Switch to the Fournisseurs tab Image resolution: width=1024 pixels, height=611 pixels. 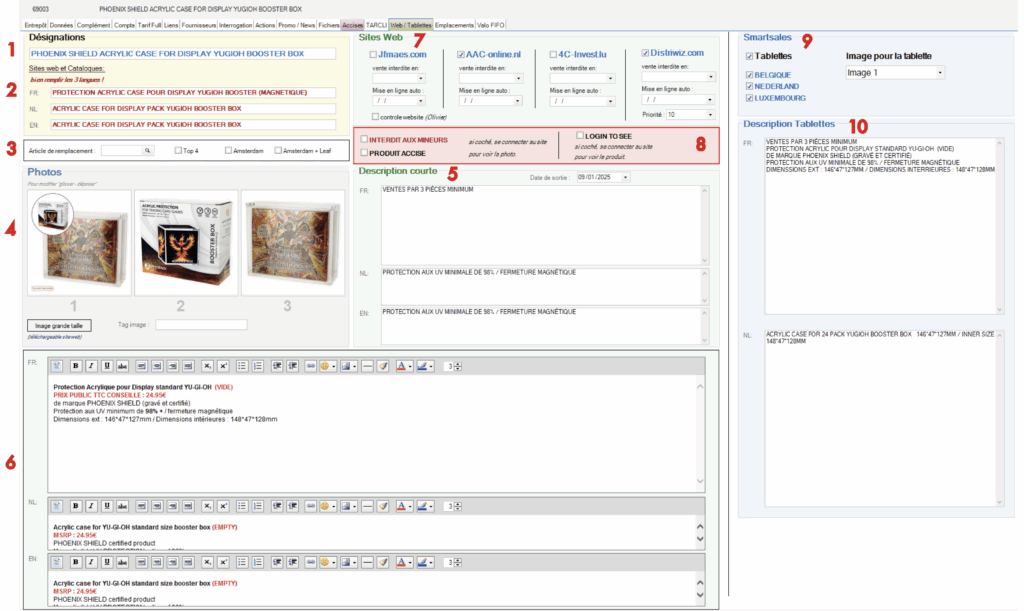[x=200, y=24]
